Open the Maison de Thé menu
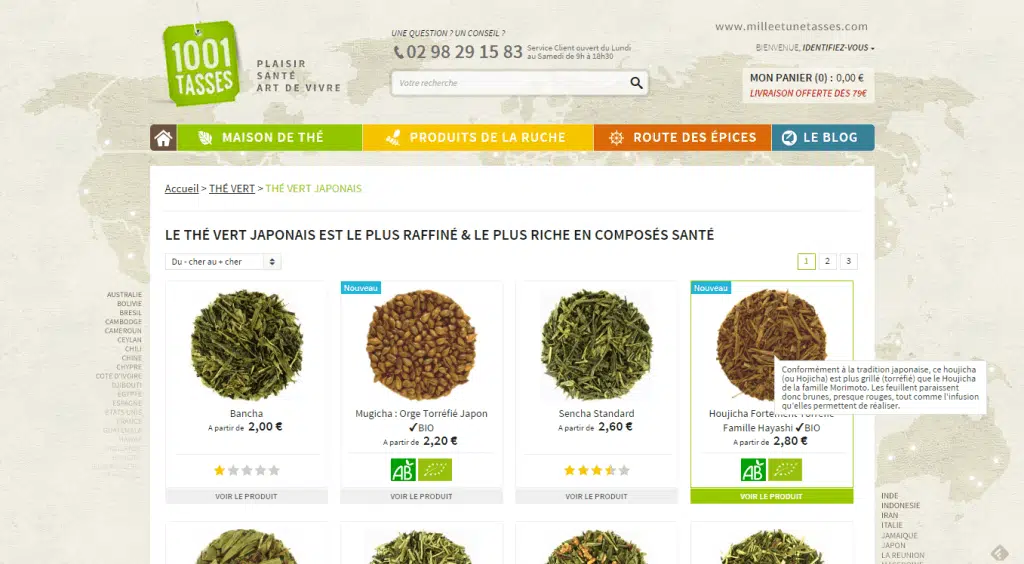Screen dimensions: 1024x564 pos(270,138)
